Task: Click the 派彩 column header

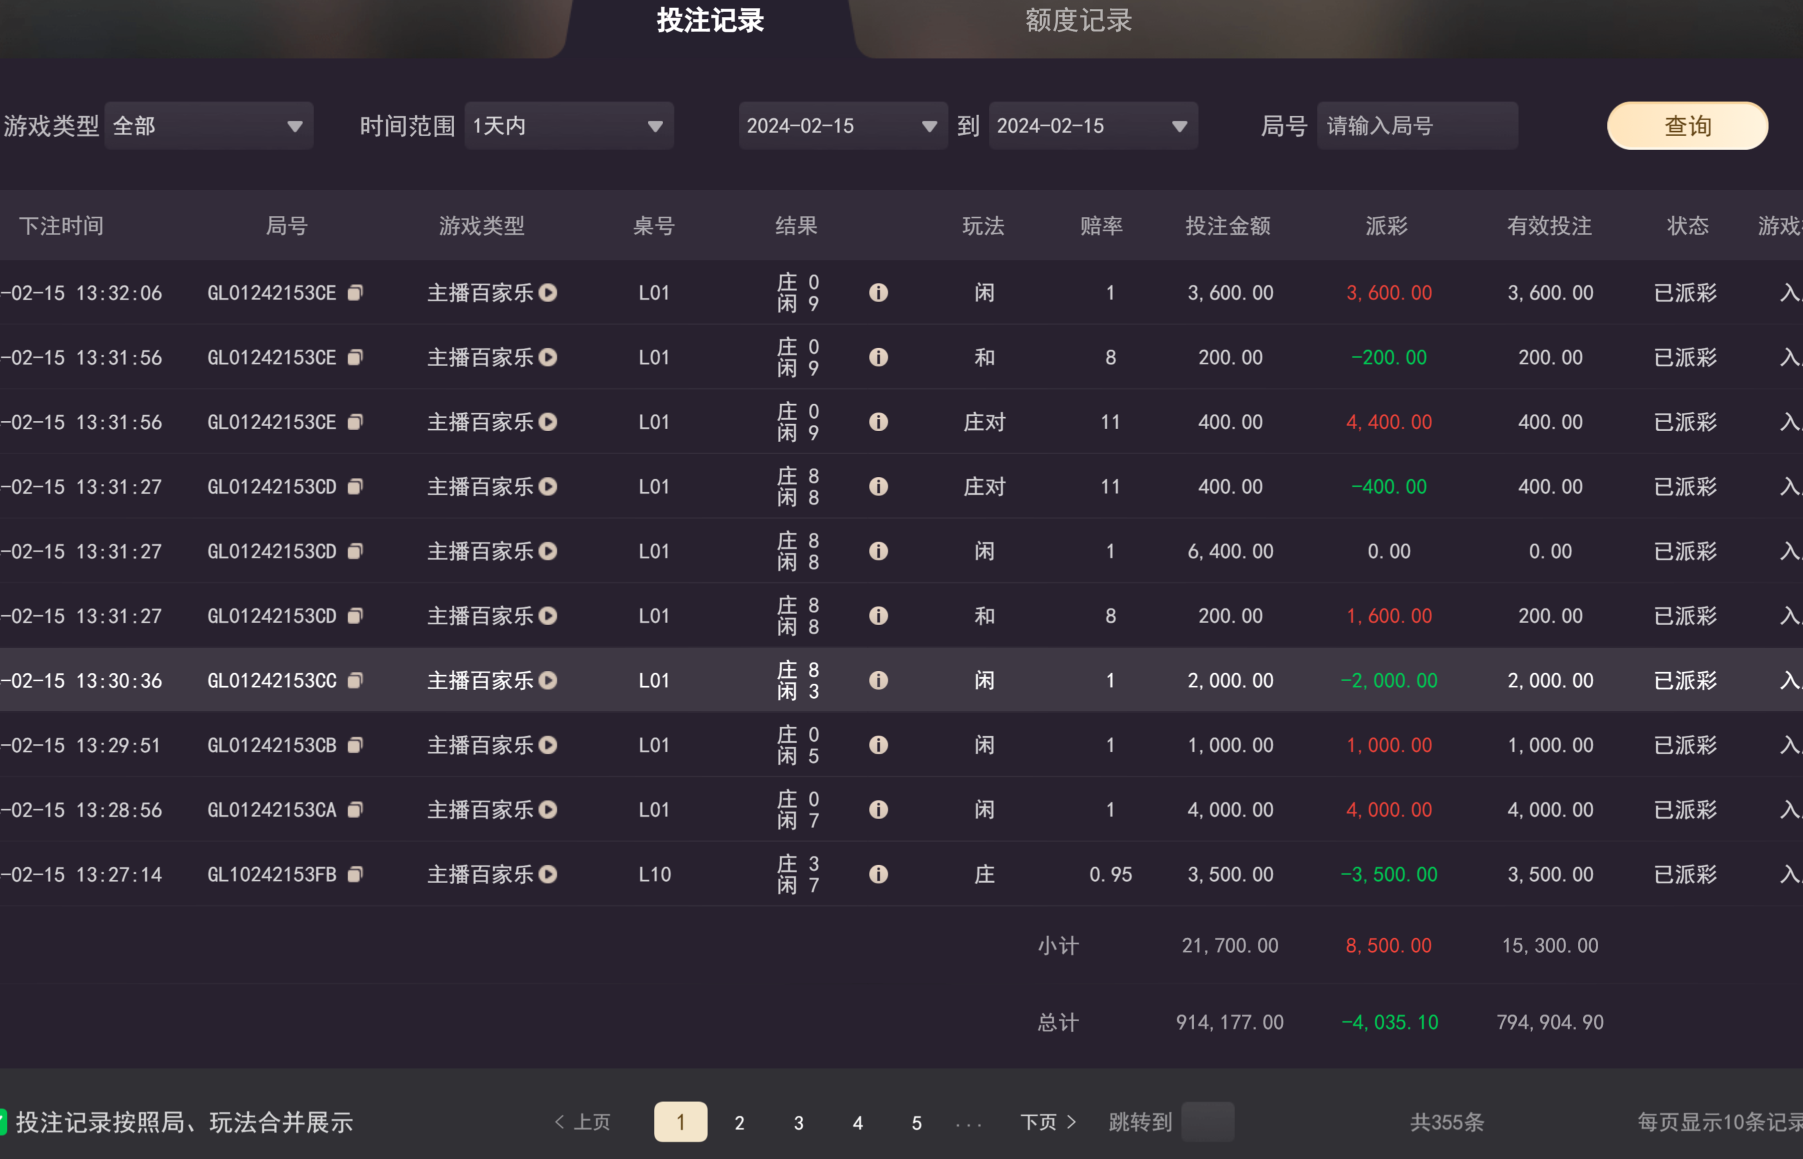Action: tap(1387, 226)
